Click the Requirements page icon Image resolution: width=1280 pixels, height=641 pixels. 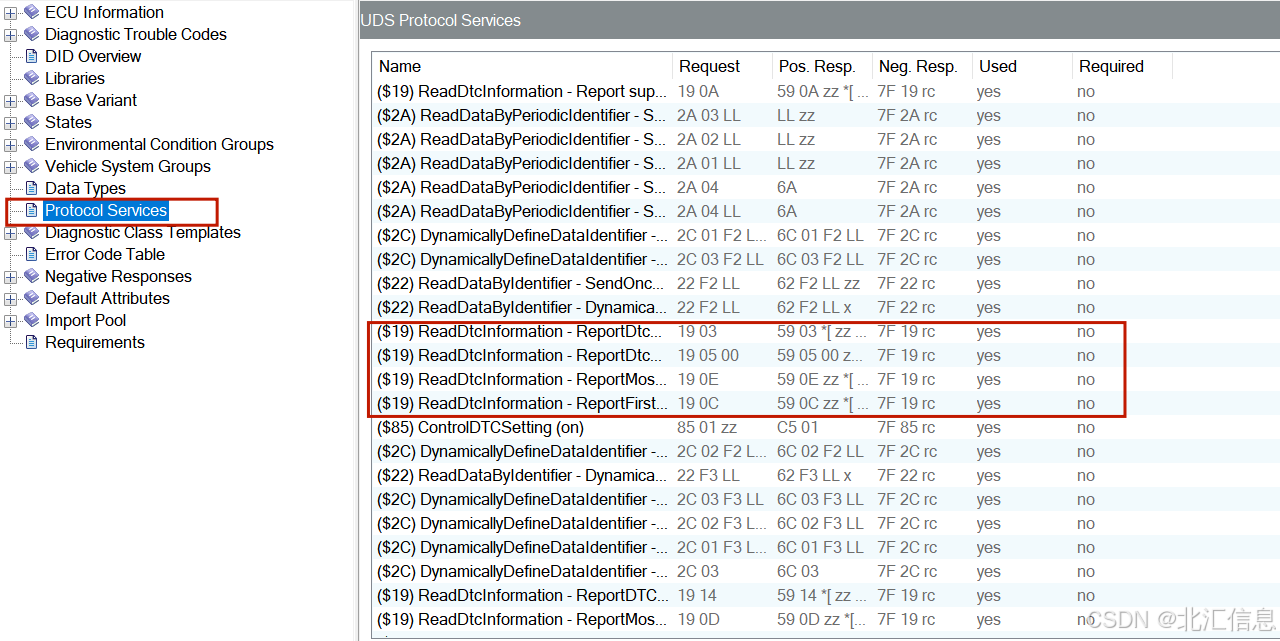click(x=32, y=342)
